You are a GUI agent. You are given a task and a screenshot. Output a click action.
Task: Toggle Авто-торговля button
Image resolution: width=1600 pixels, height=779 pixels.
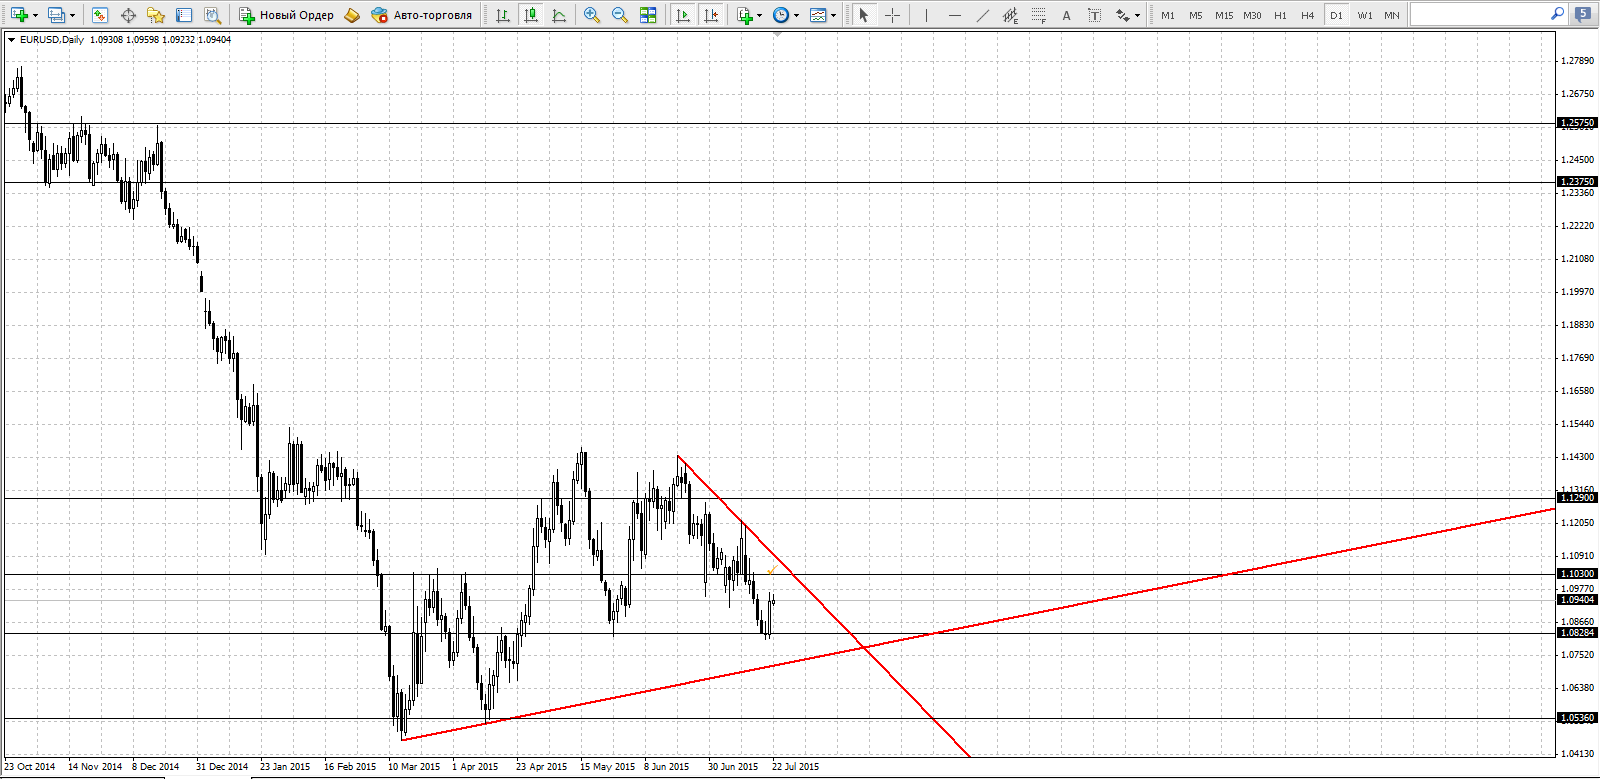421,15
